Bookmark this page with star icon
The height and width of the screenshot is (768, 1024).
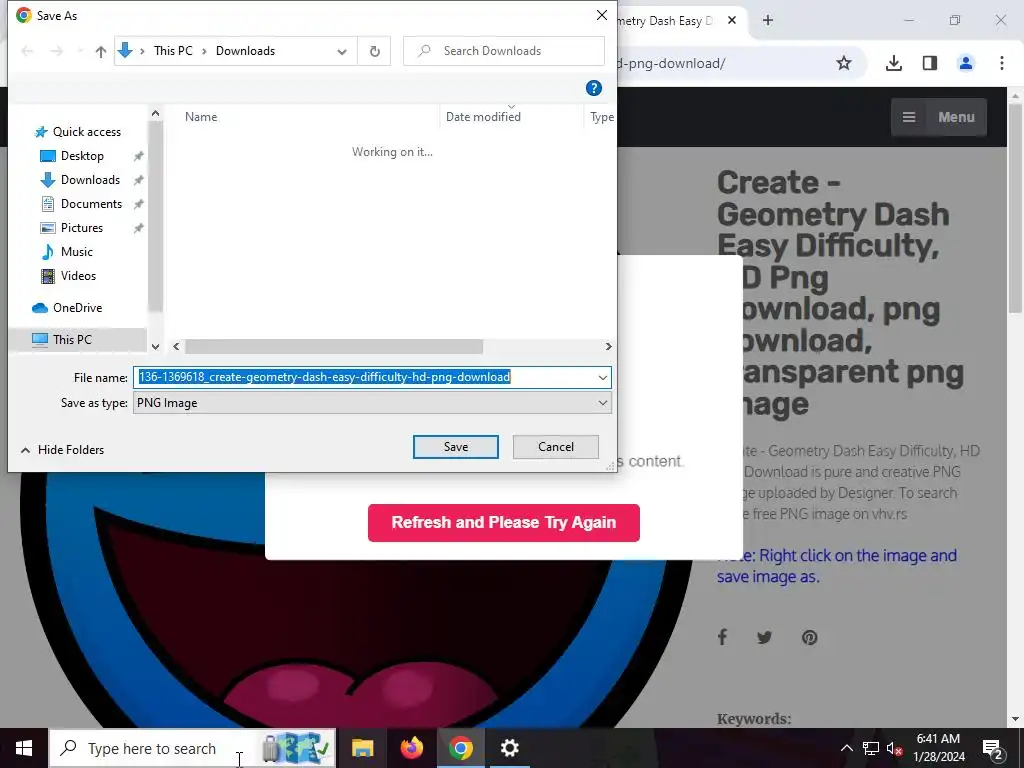844,63
